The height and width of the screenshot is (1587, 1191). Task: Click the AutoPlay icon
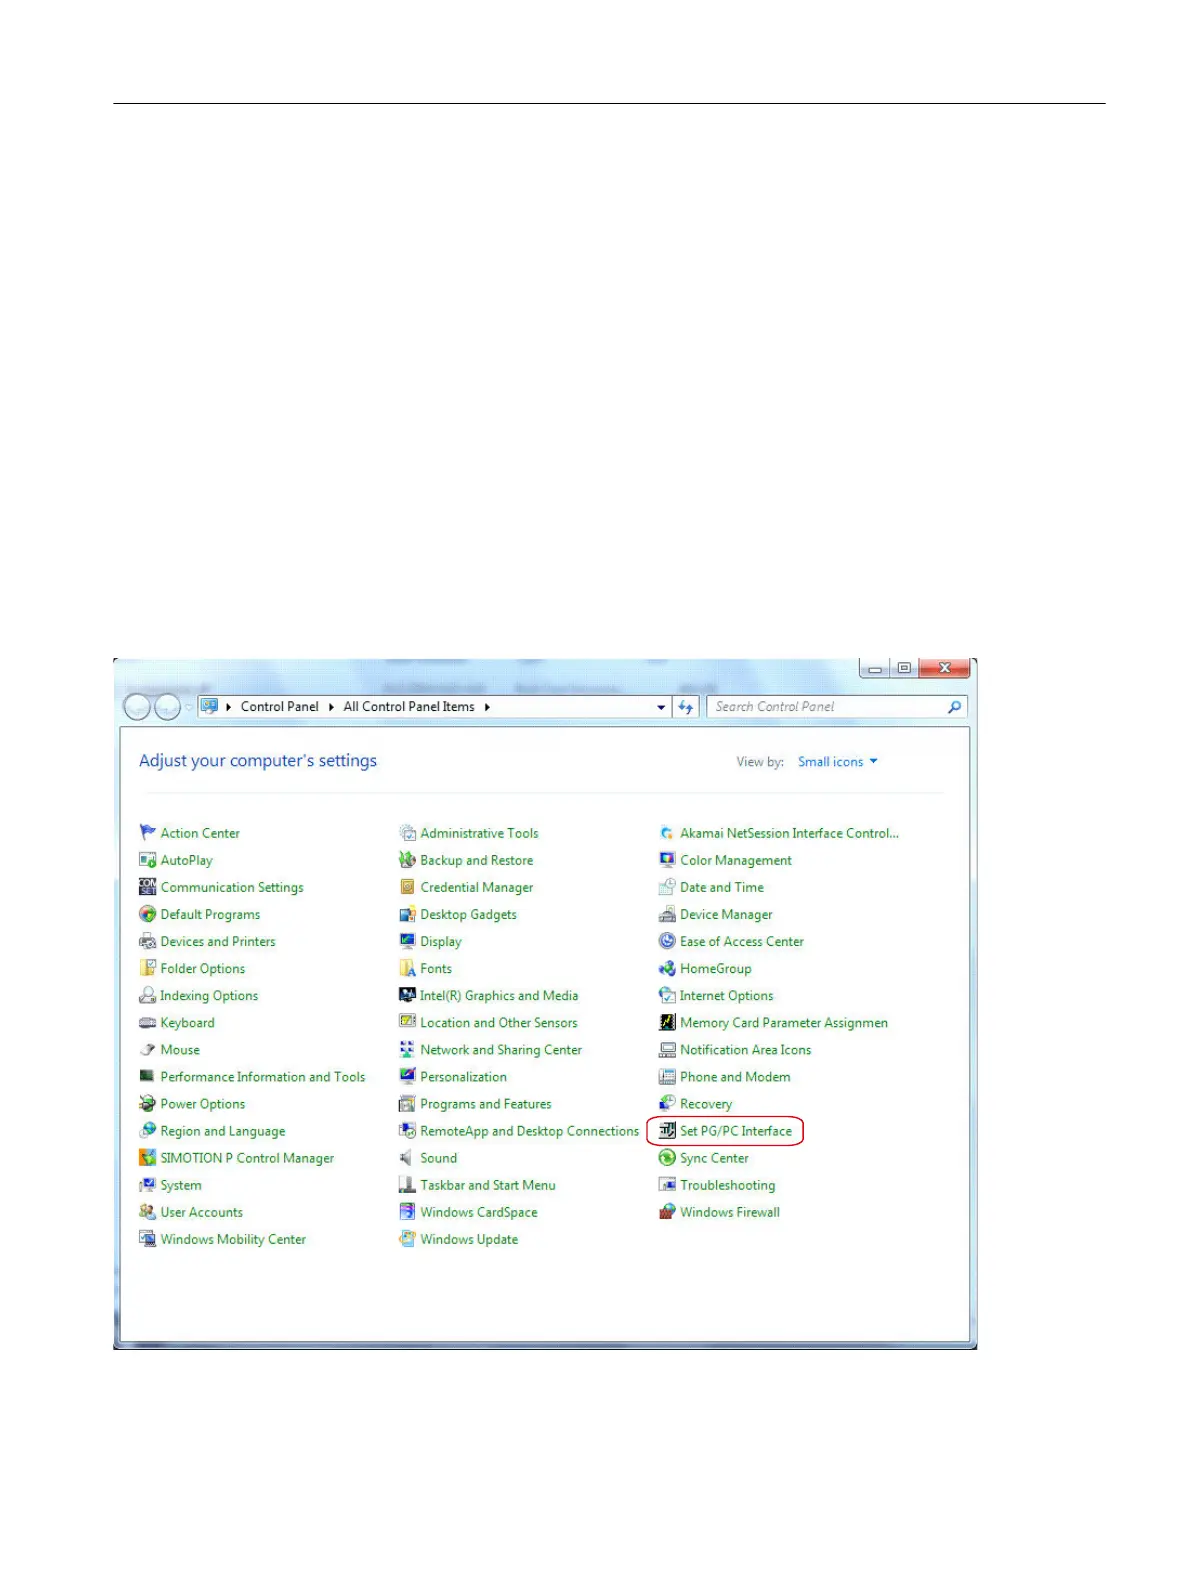tap(148, 859)
